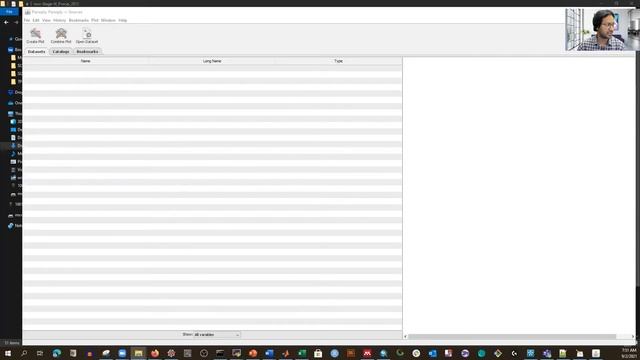Open File Explorer from the taskbar
Screen dimensions: 640x360
(138, 353)
